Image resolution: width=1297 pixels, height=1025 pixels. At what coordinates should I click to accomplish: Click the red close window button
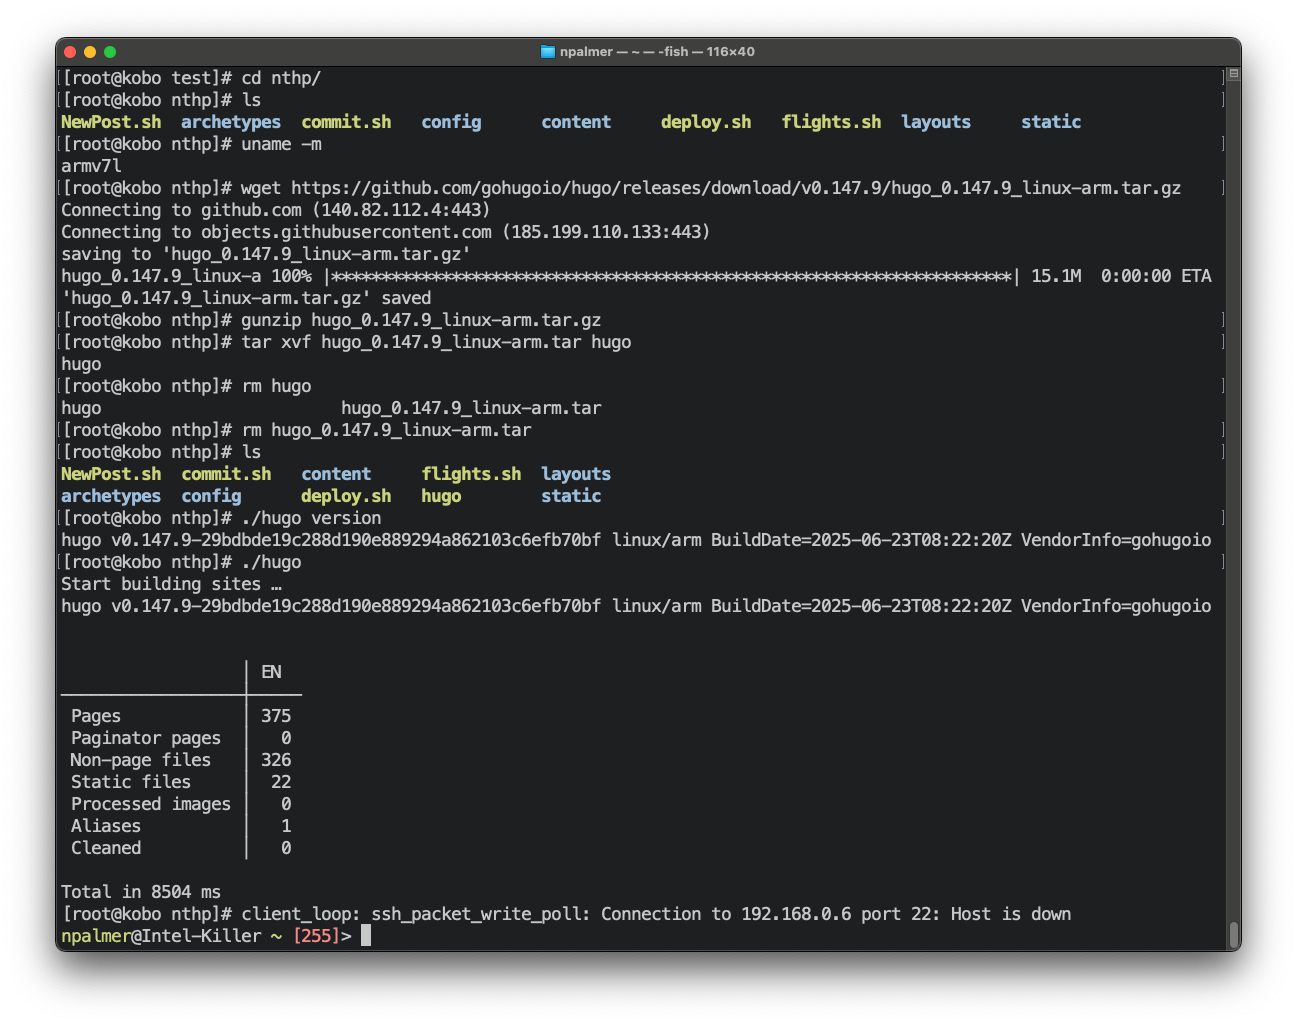pyautogui.click(x=70, y=52)
